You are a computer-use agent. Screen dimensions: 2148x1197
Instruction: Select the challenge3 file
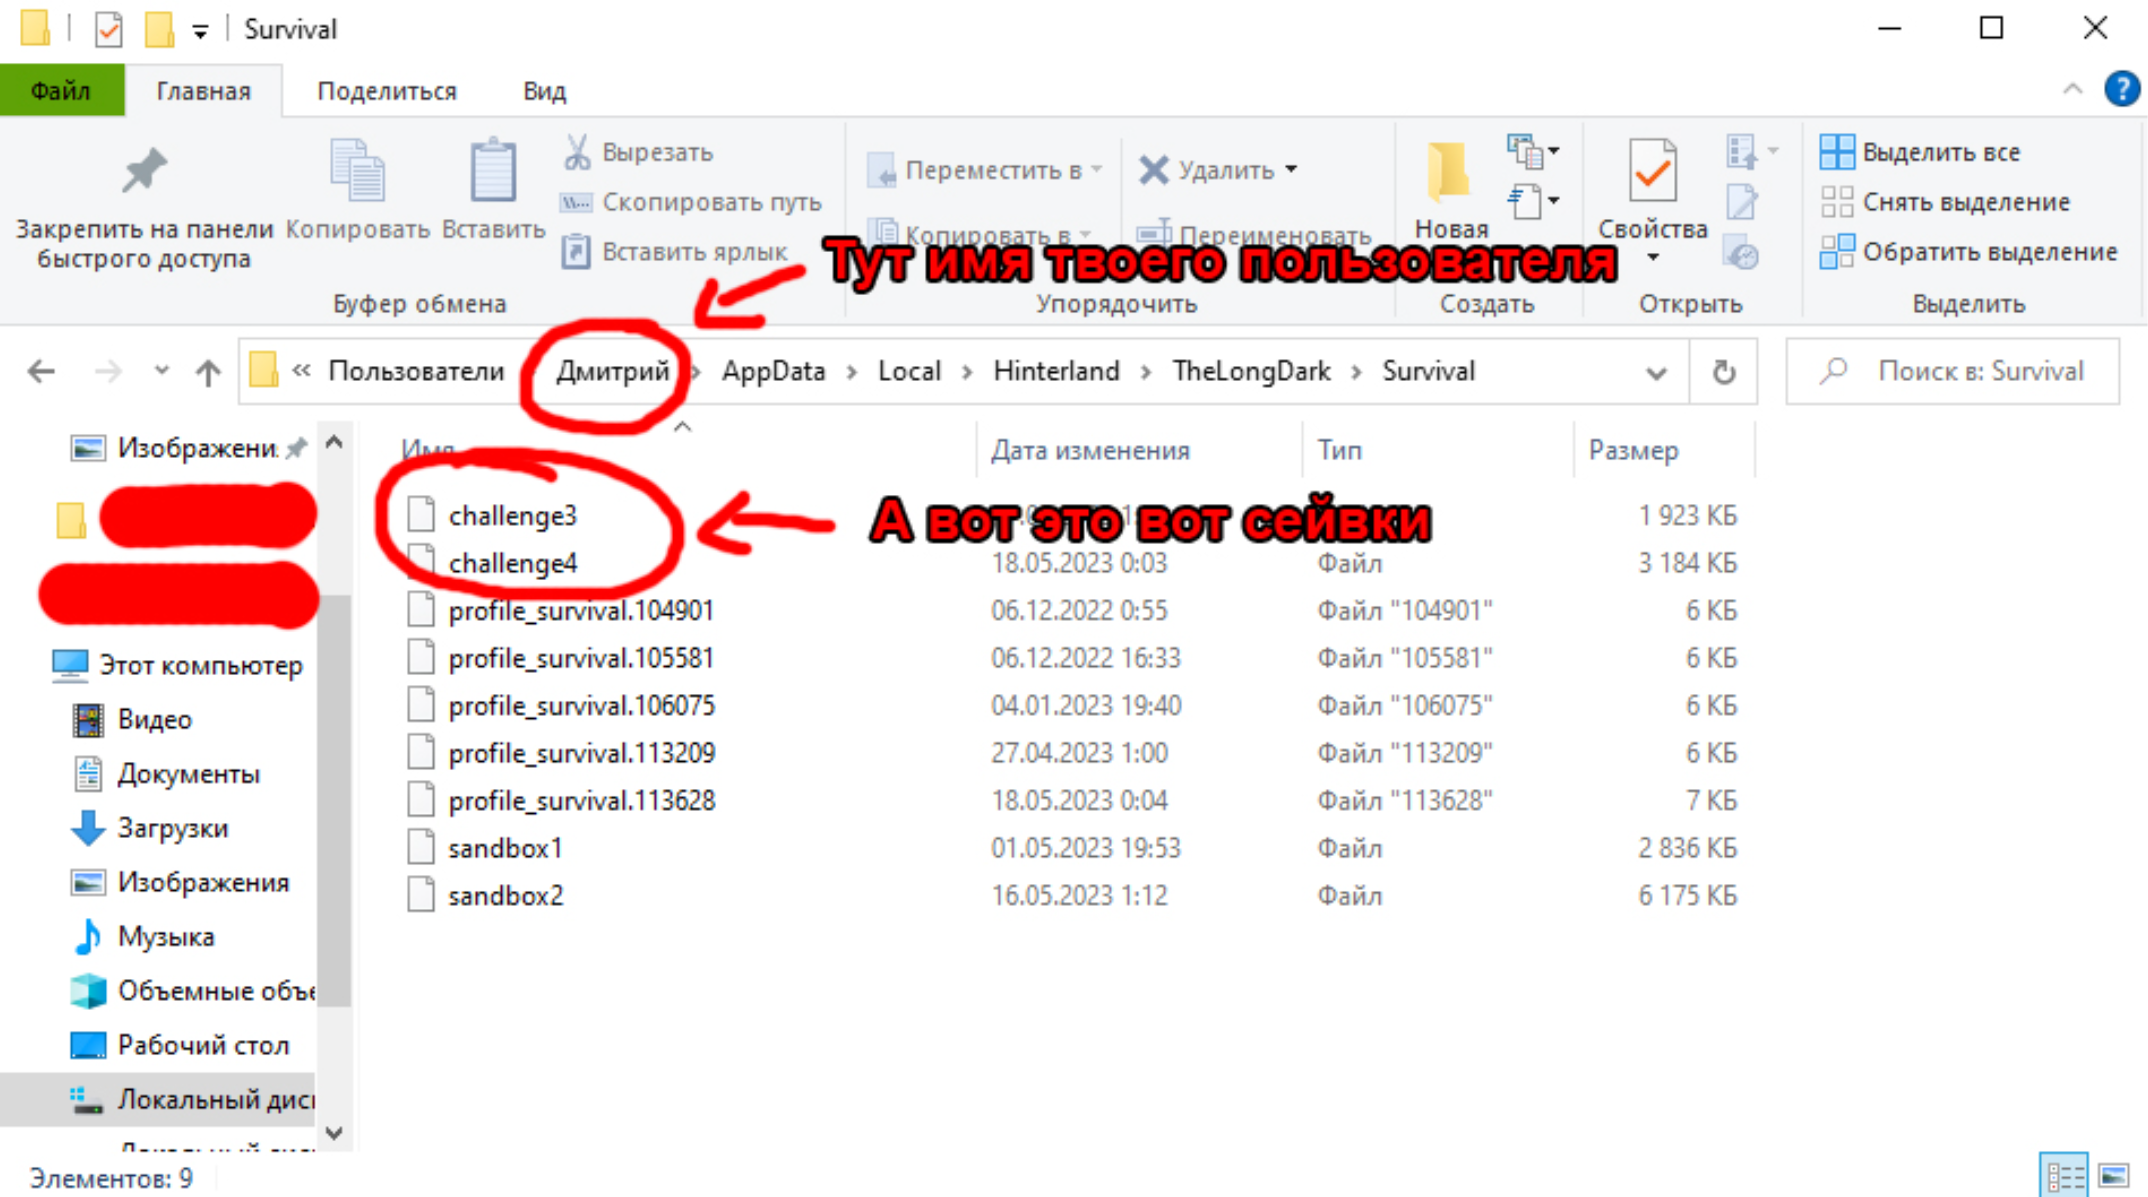pos(512,515)
